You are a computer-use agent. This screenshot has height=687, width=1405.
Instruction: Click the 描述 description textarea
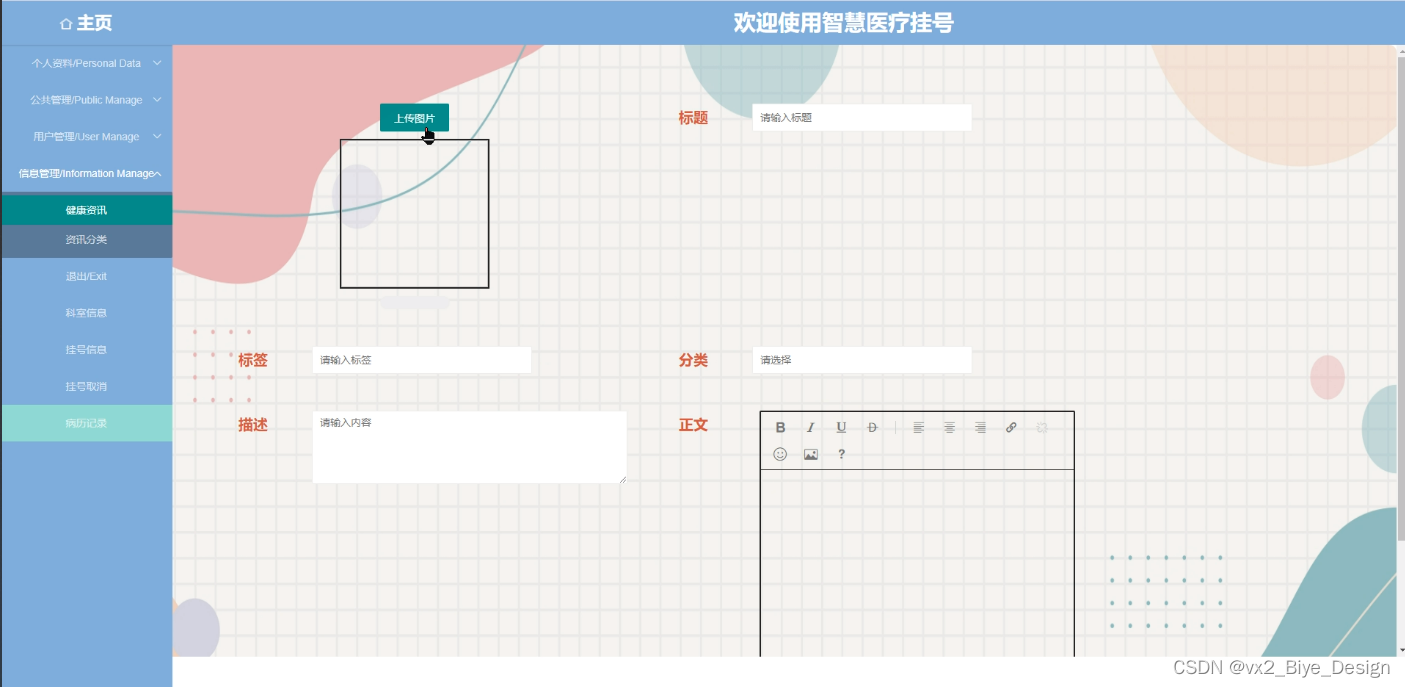[x=470, y=447]
